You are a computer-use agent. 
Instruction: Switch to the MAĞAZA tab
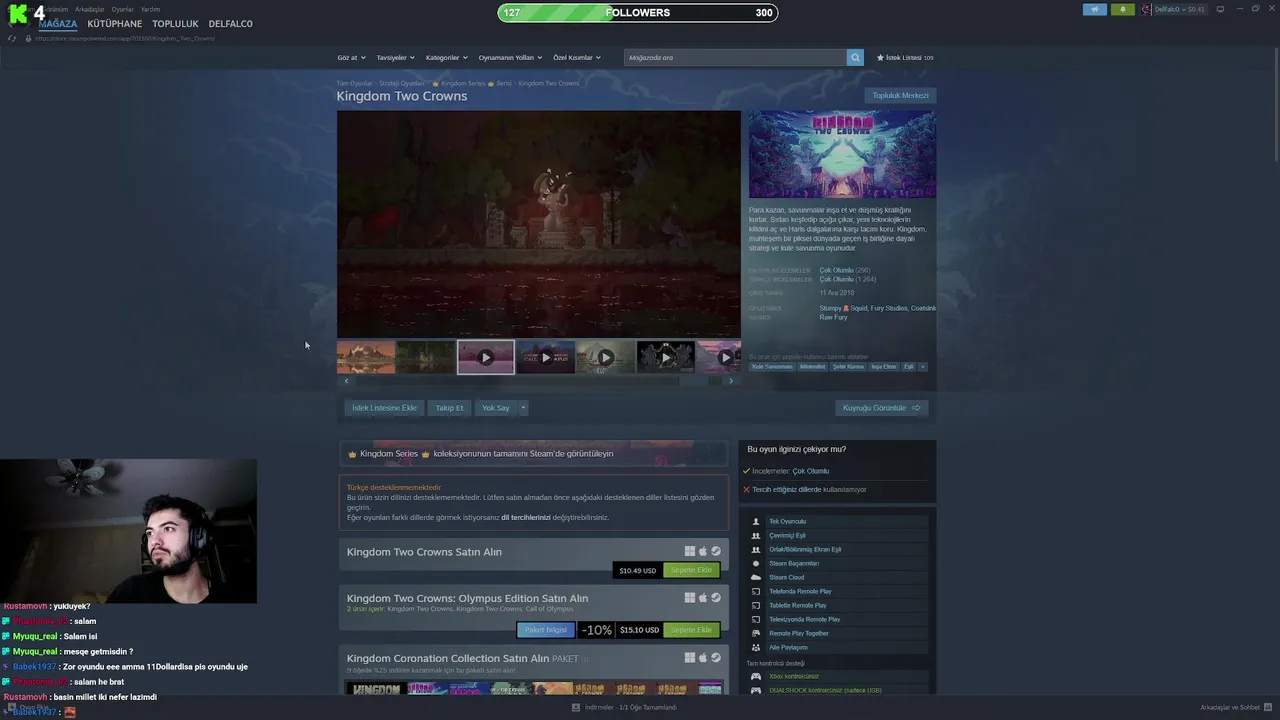point(58,24)
